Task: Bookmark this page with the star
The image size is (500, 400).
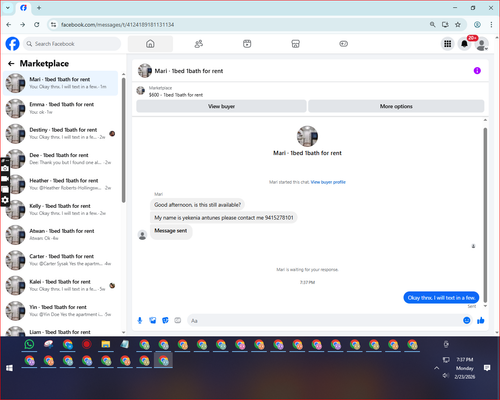Action: coord(458,25)
